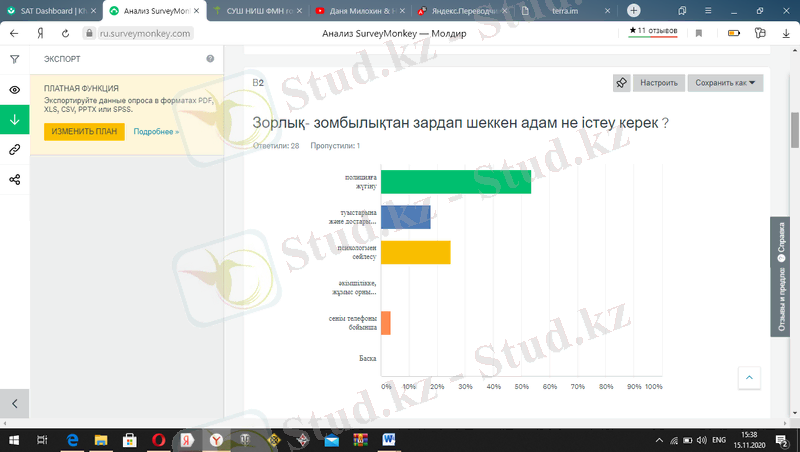The width and height of the screenshot is (800, 452).
Task: Open the Windows Start menu
Action: pyautogui.click(x=14, y=440)
